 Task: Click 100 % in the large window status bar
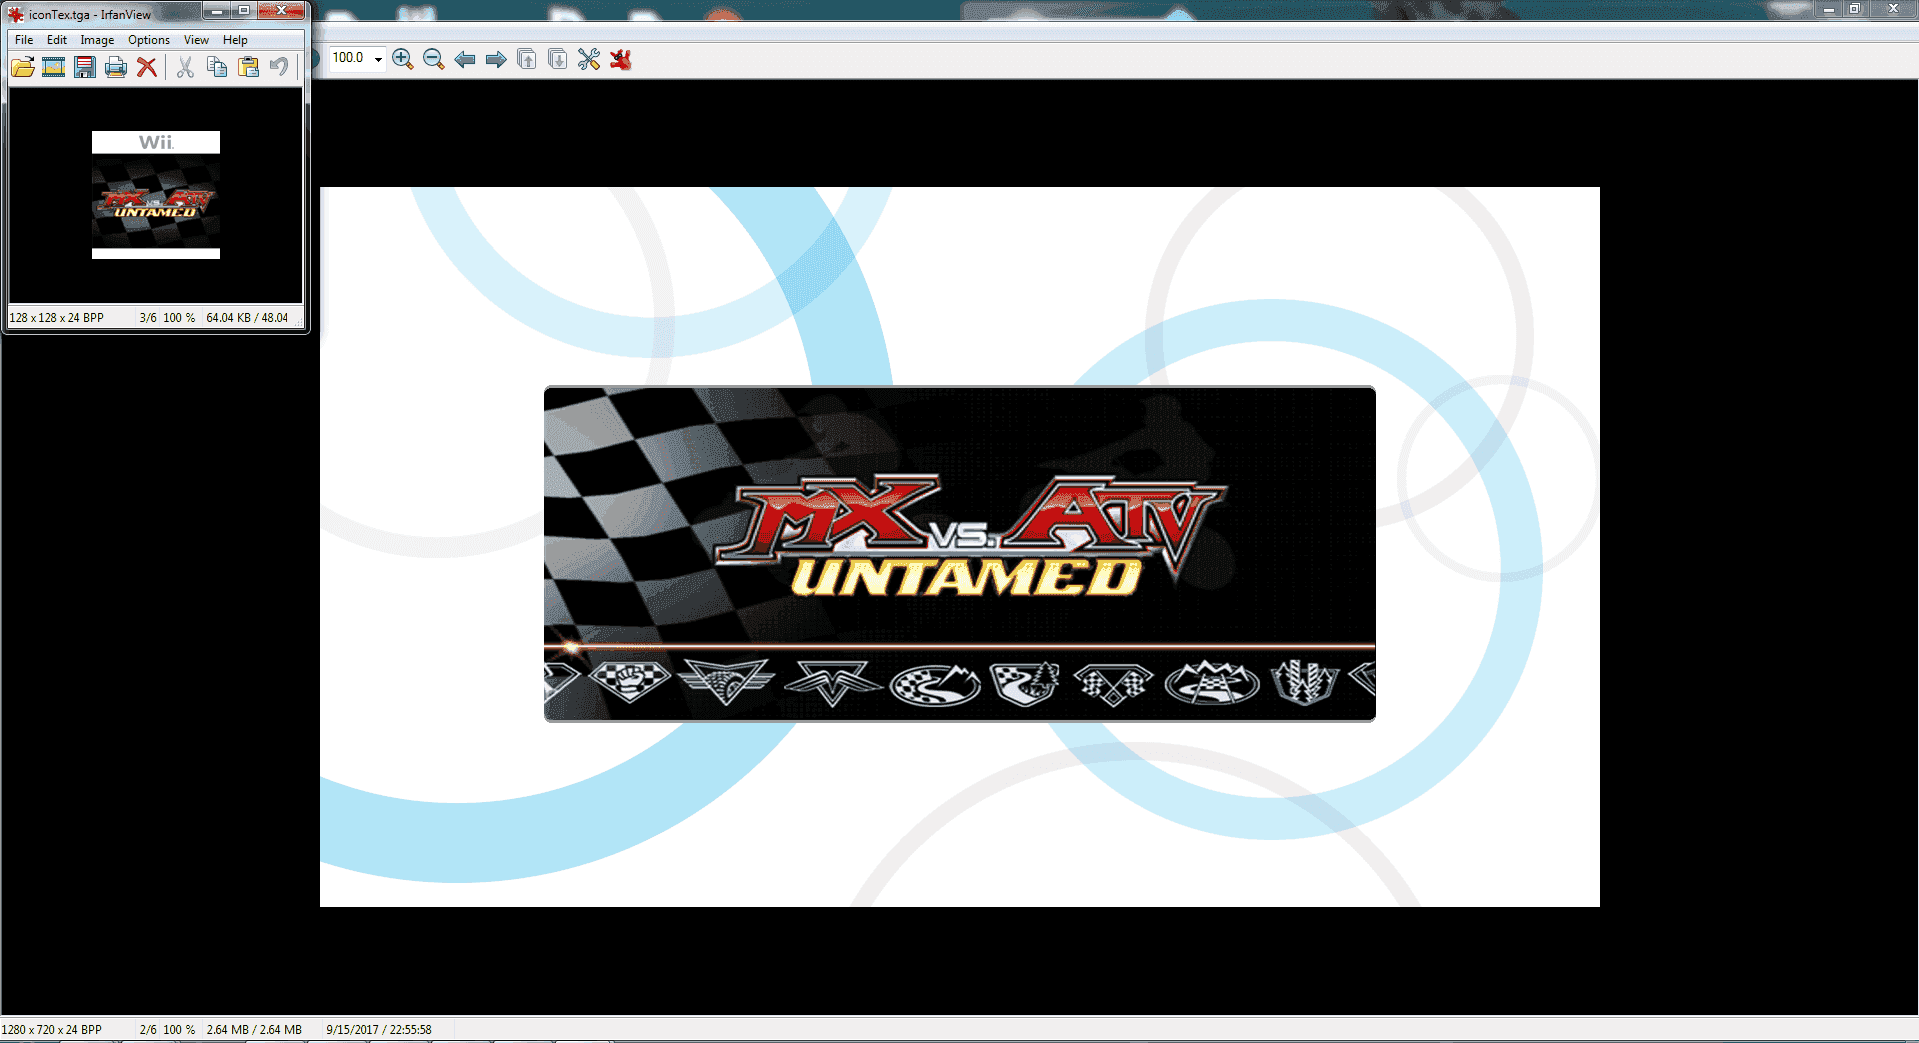(179, 1030)
